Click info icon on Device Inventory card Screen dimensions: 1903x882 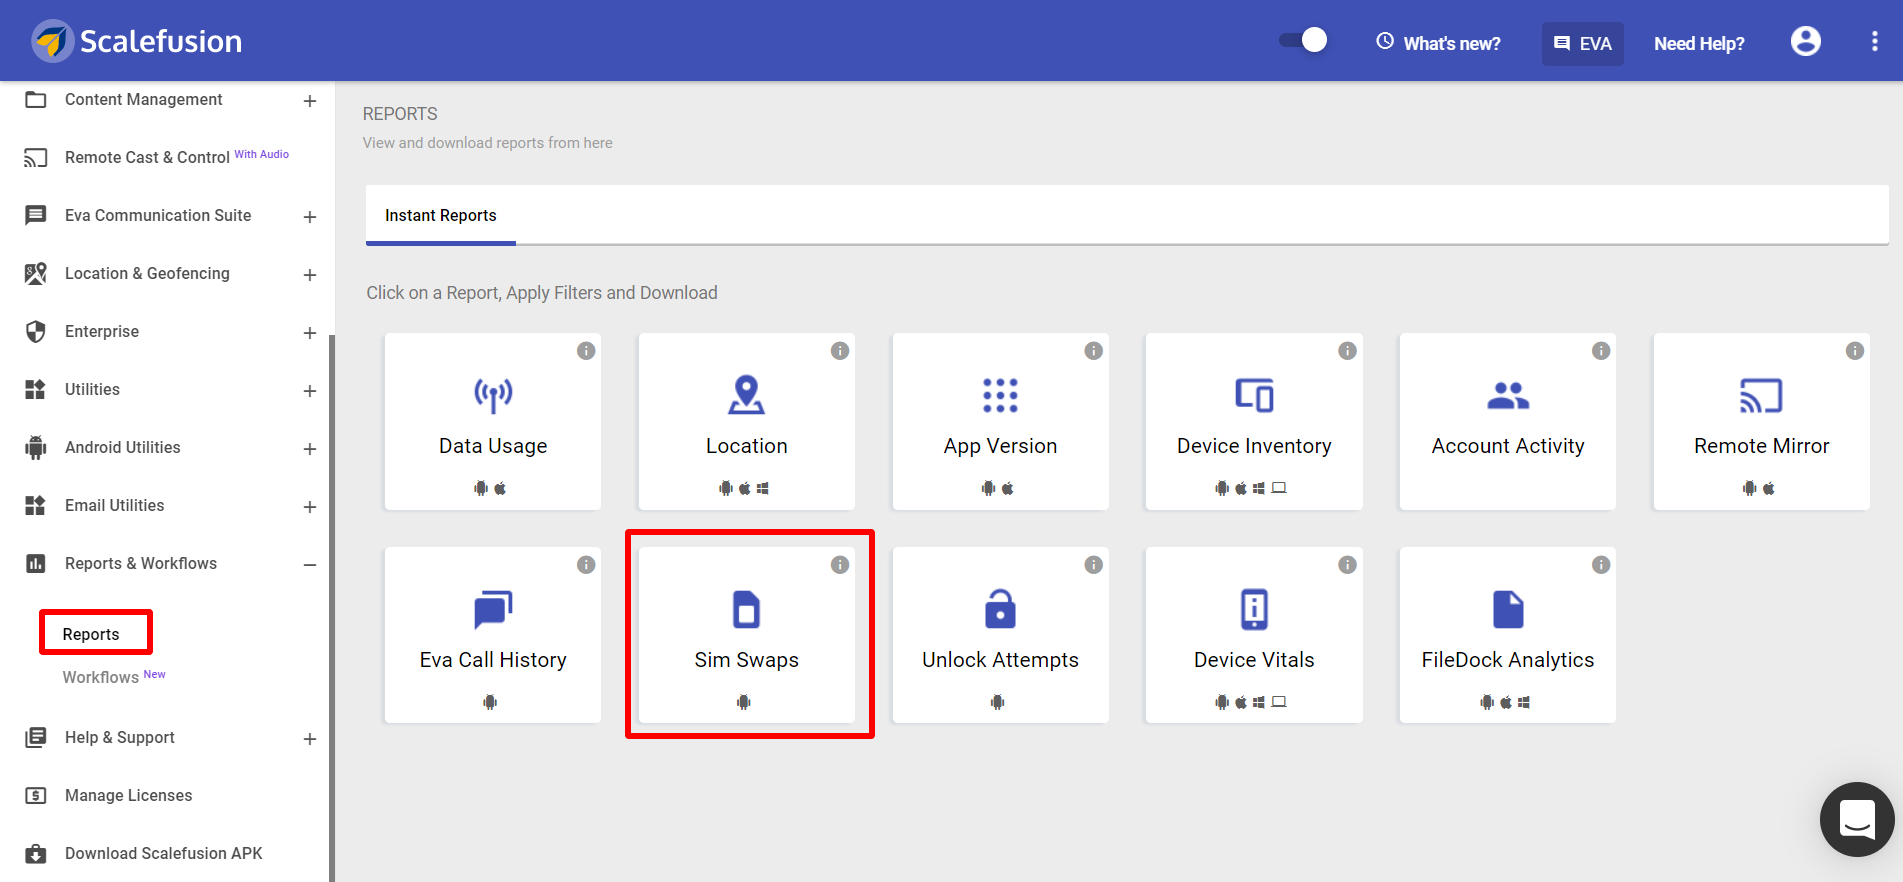[x=1348, y=351]
